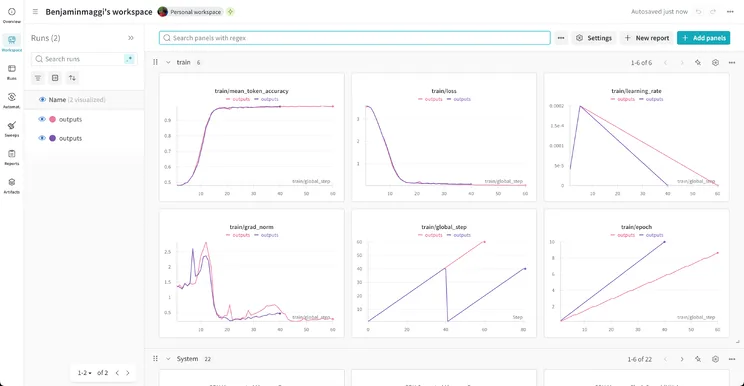Viewport: 744px width, 386px height.
Task: Open the 1-2 rows-per-page dropdown
Action: (x=85, y=373)
